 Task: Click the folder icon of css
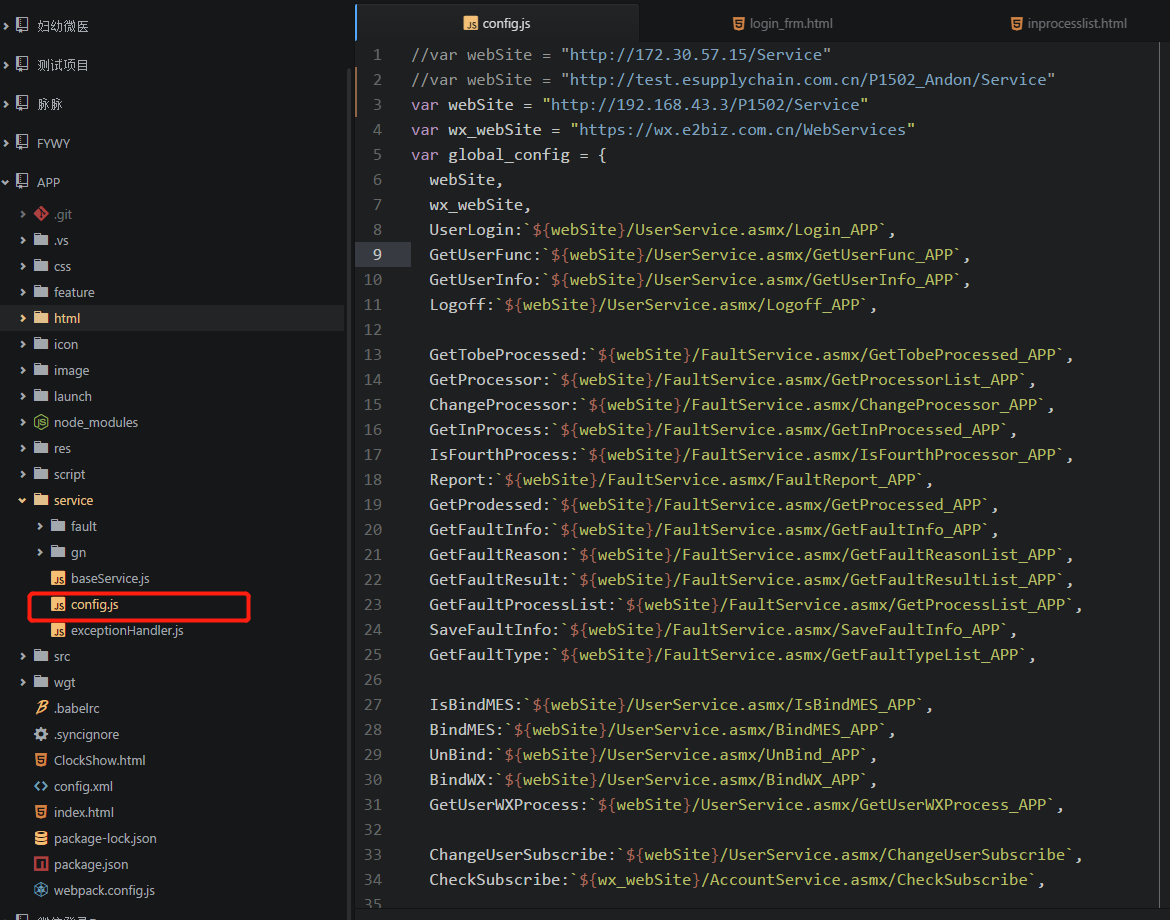point(41,266)
